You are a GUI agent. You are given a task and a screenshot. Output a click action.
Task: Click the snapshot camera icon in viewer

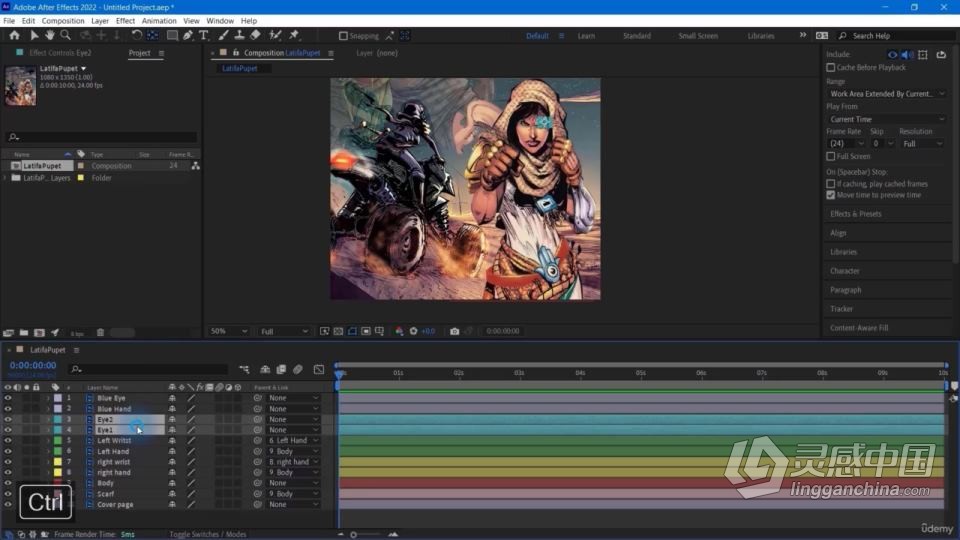coord(454,331)
